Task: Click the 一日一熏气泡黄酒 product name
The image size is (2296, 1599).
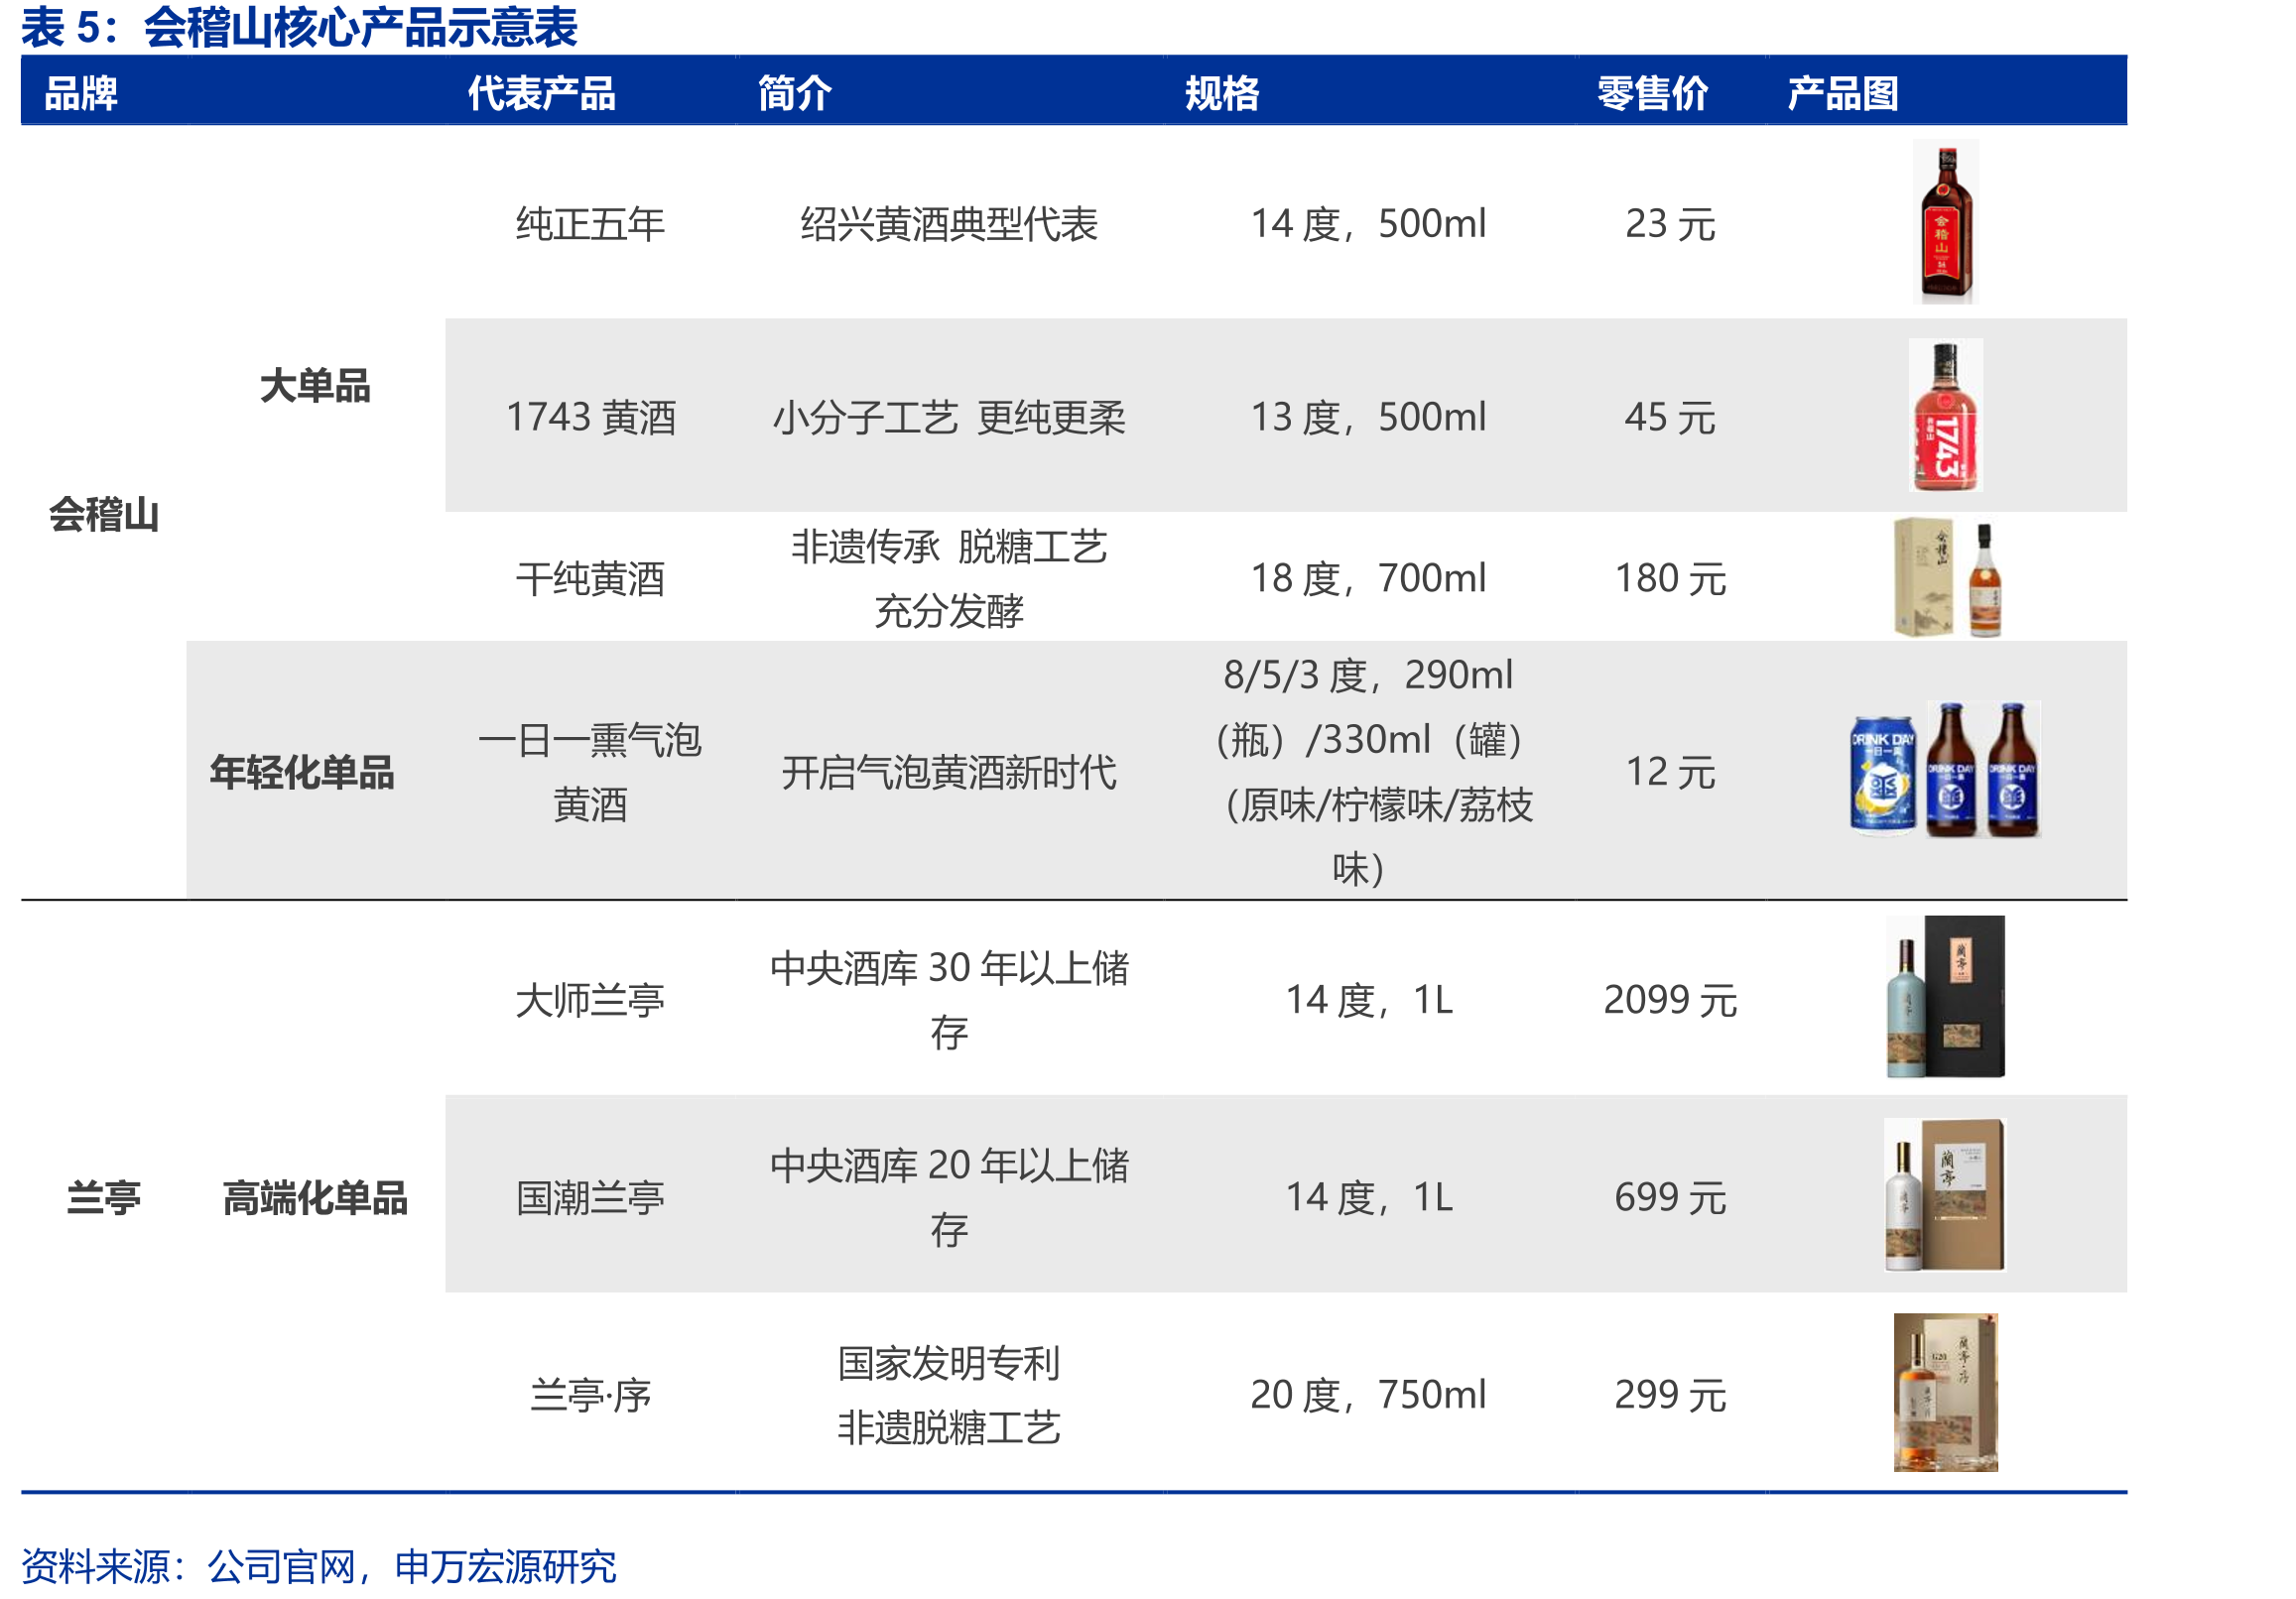Action: click(x=590, y=772)
